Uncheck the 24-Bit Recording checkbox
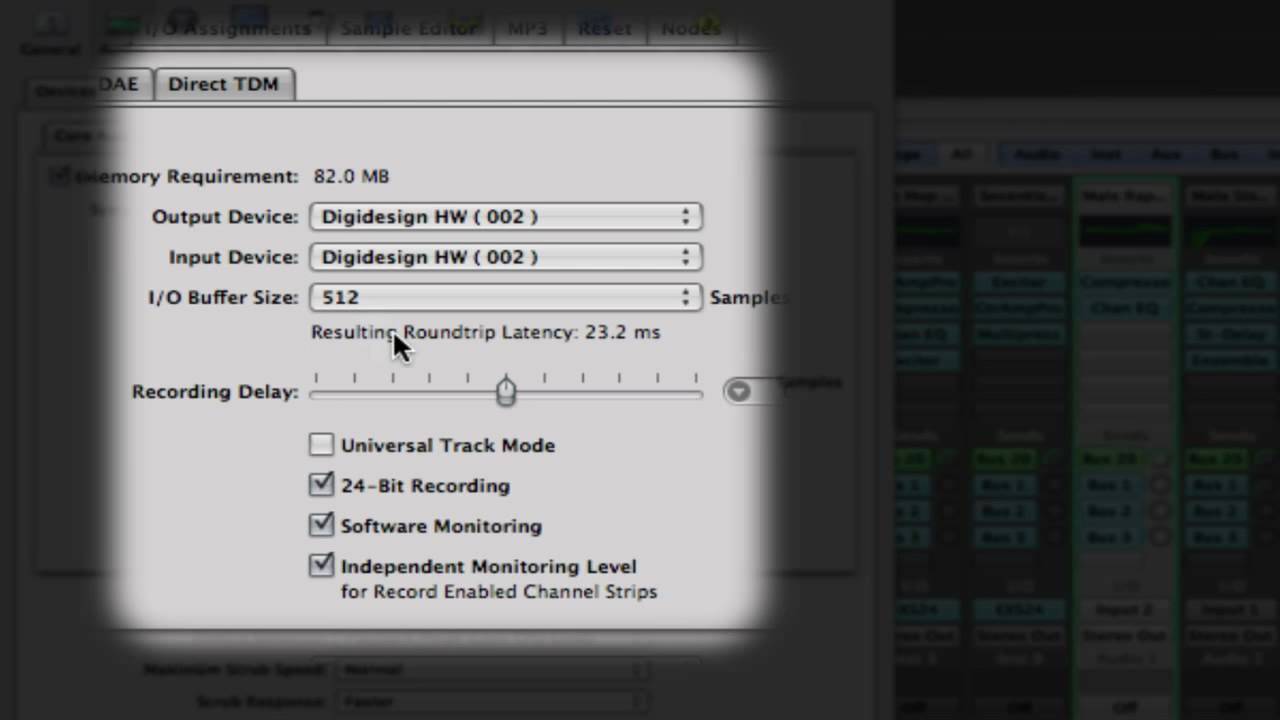Screen dimensions: 1280x720 tap(321, 485)
